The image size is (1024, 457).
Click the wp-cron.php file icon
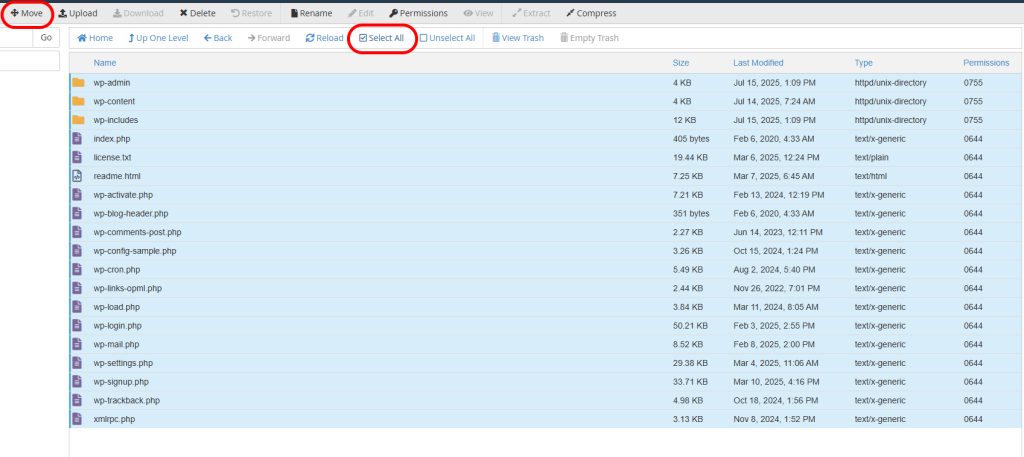pyautogui.click(x=77, y=270)
